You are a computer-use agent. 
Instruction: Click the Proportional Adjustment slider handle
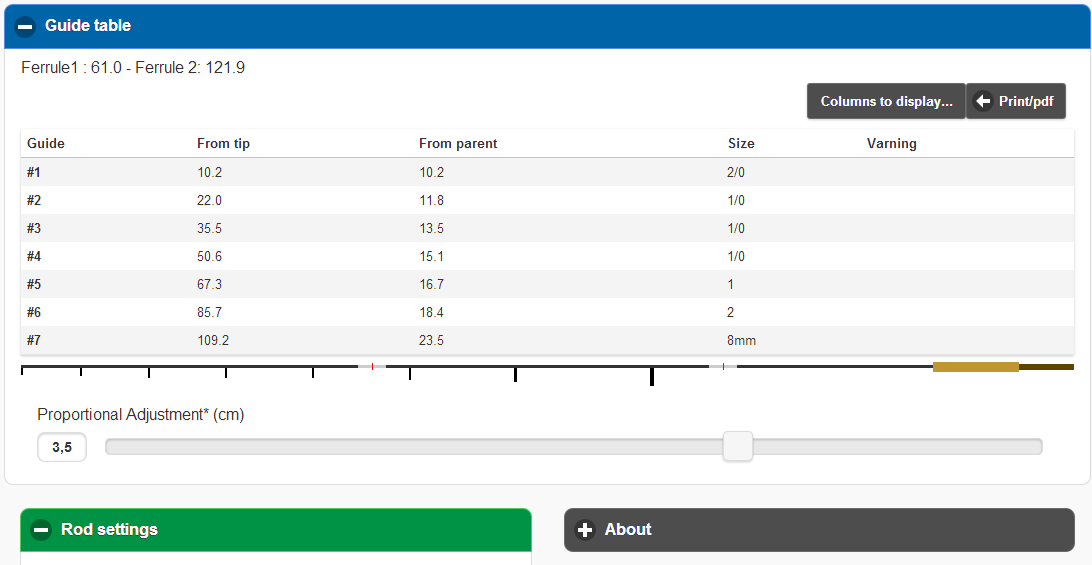[x=738, y=446]
